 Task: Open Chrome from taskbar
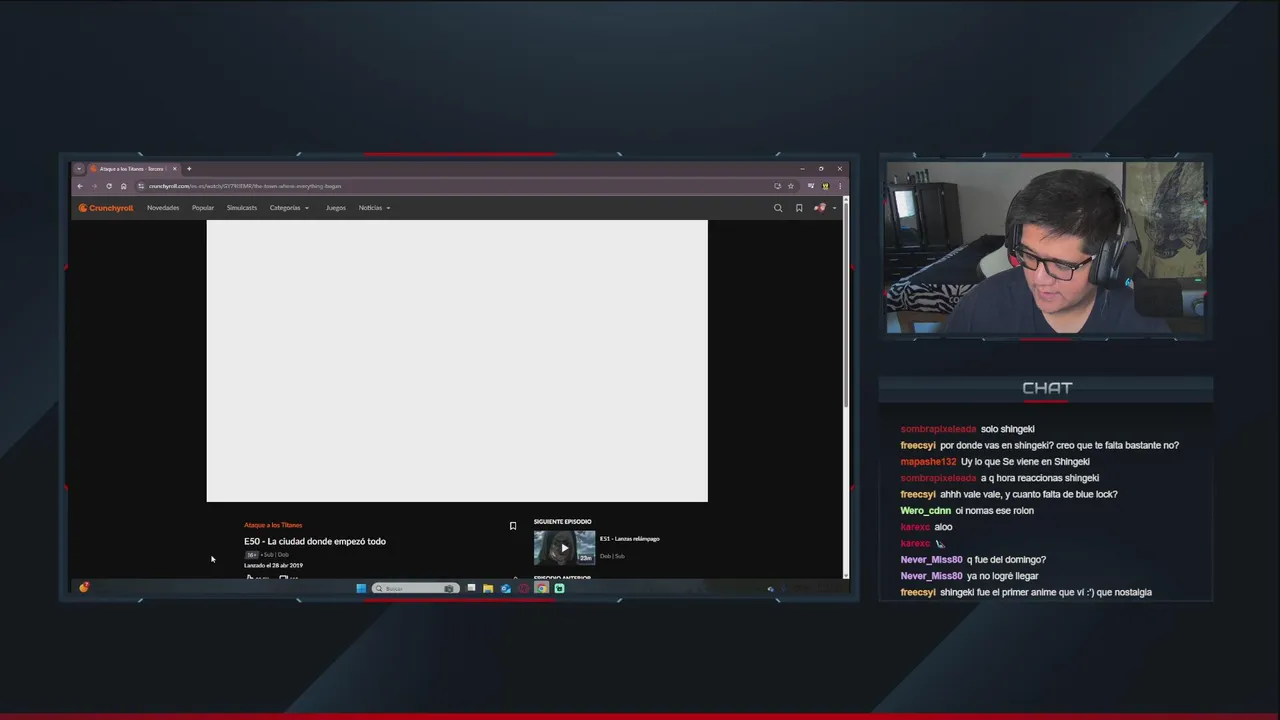tap(541, 588)
